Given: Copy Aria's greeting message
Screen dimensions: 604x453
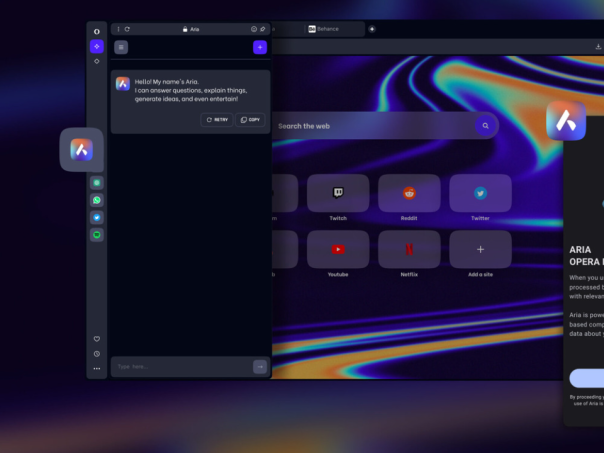Looking at the screenshot, I should [250, 119].
